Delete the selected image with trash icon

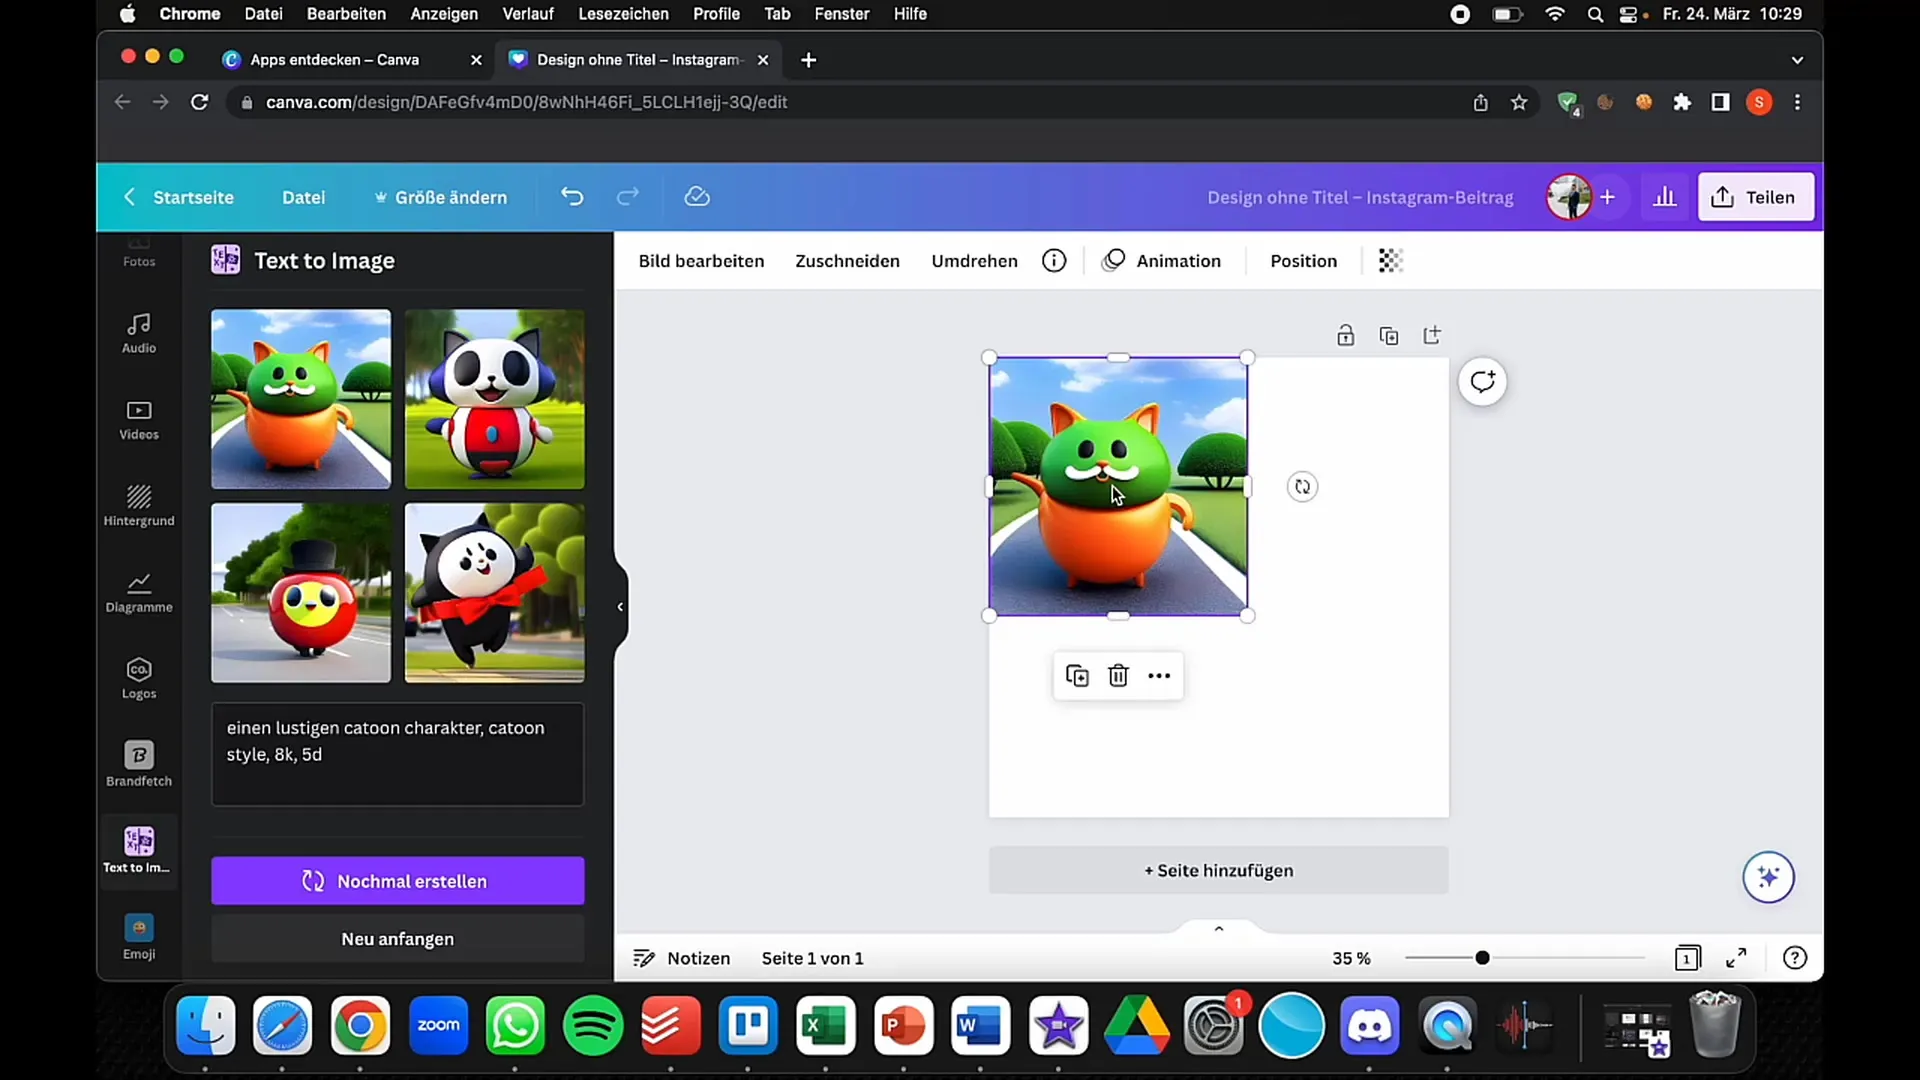click(1118, 676)
